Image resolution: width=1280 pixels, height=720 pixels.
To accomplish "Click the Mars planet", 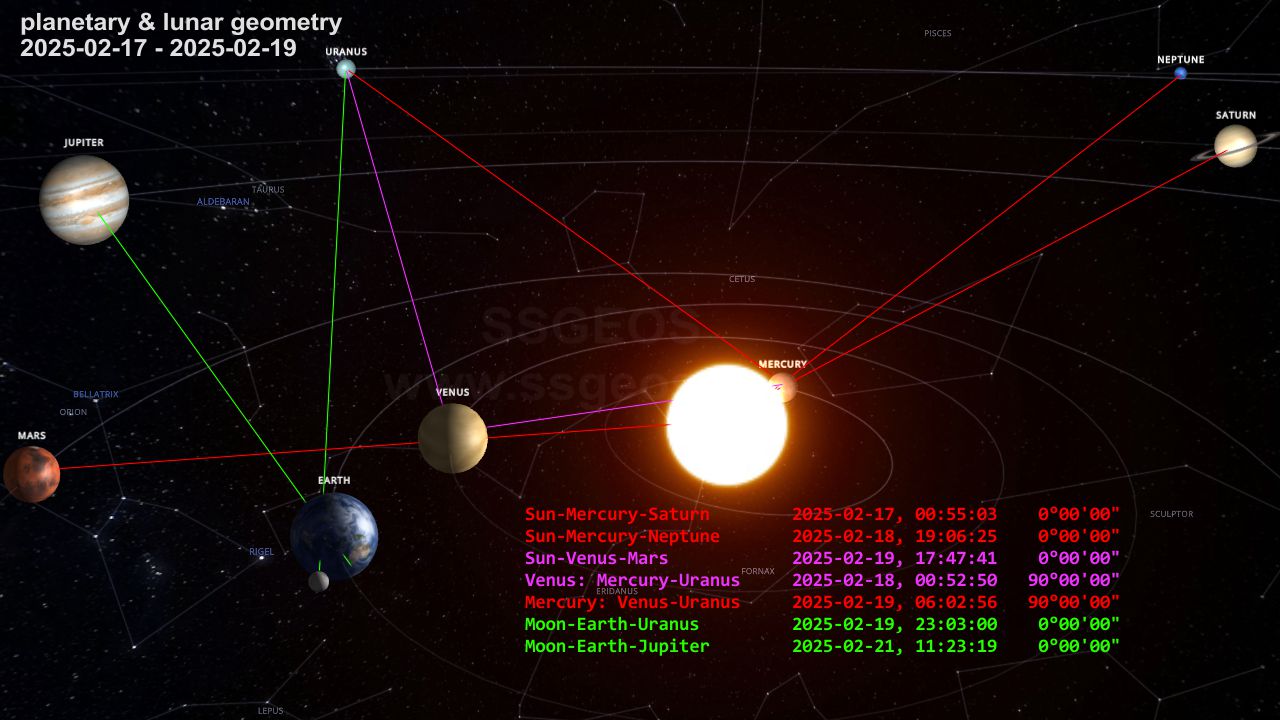I will tap(31, 474).
